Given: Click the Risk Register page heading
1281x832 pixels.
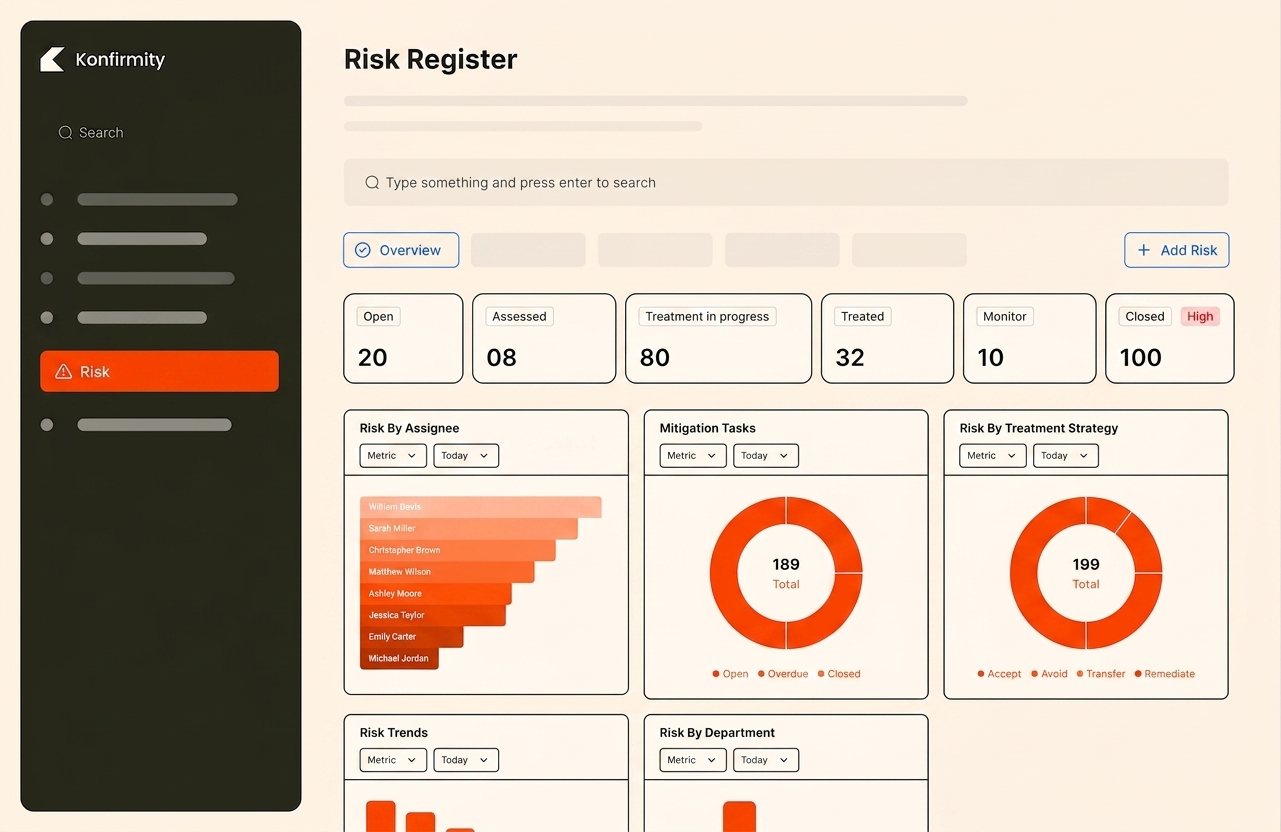Looking at the screenshot, I should tap(431, 59).
